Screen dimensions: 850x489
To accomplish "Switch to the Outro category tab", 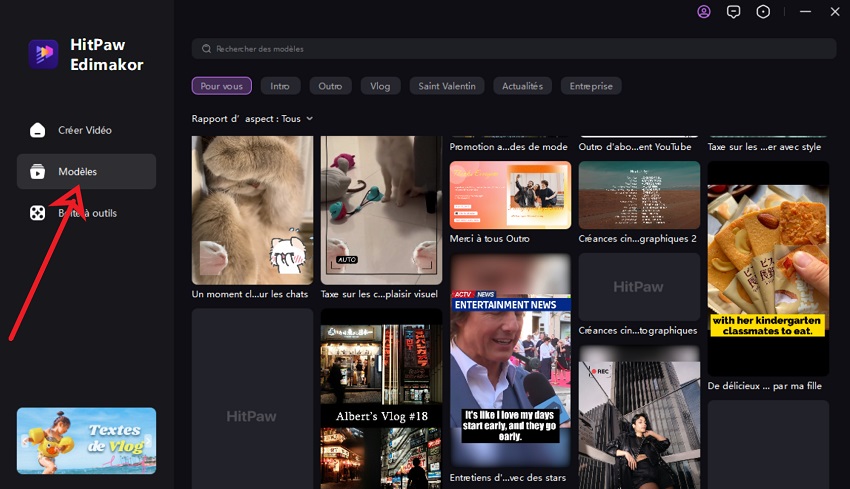I will pos(330,86).
